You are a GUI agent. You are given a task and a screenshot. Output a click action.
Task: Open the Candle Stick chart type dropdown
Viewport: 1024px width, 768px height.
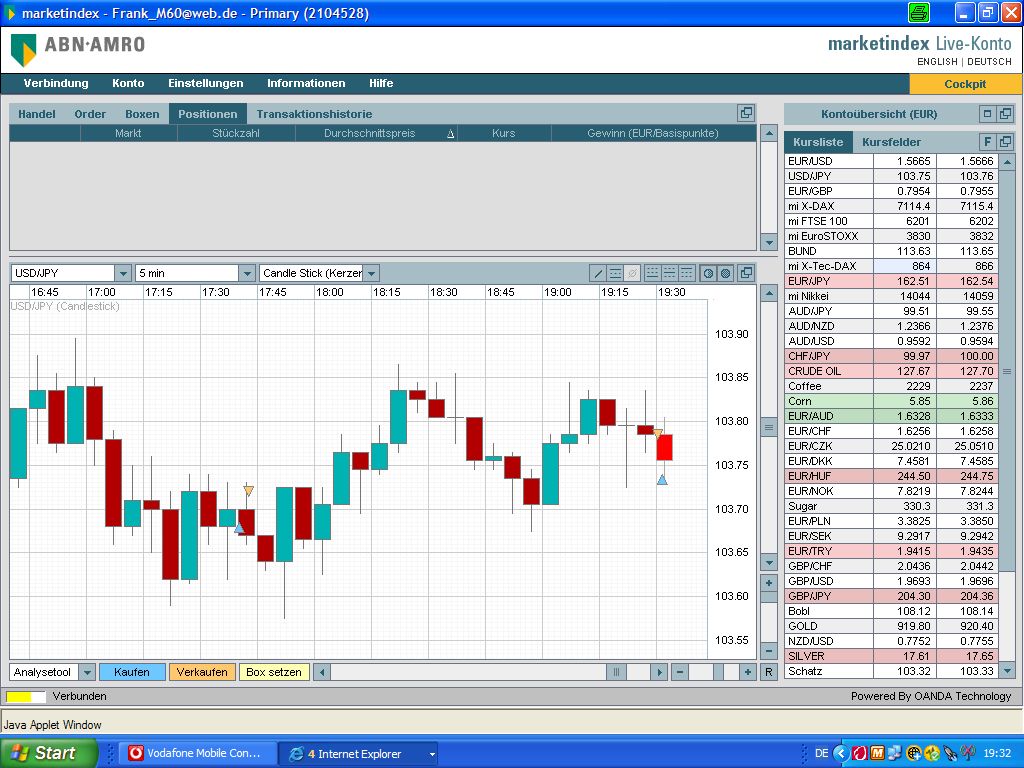coord(371,273)
